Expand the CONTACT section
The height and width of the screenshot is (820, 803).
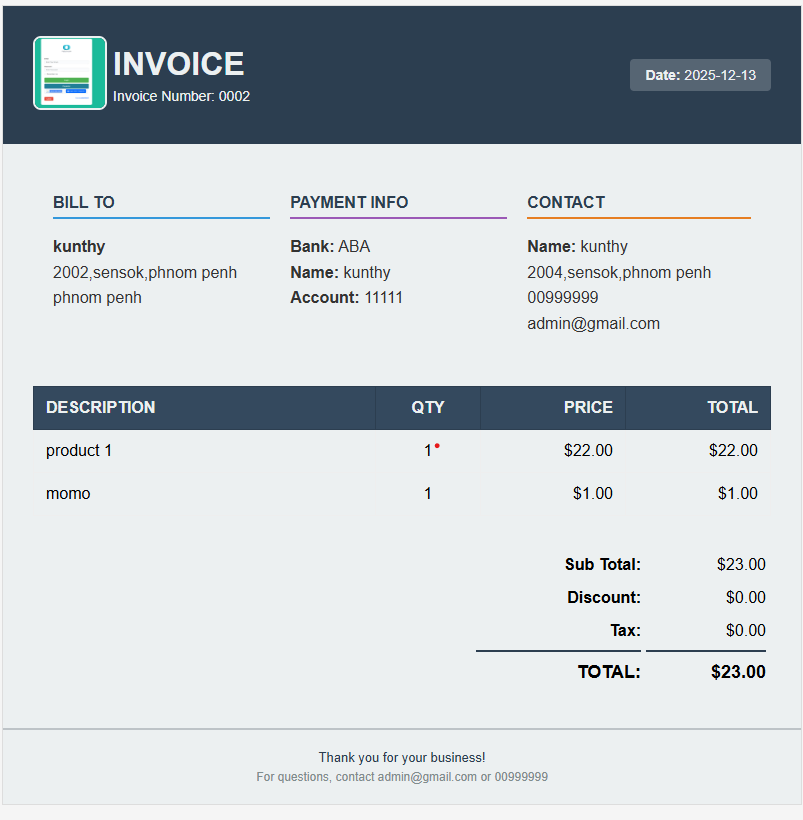pos(566,202)
